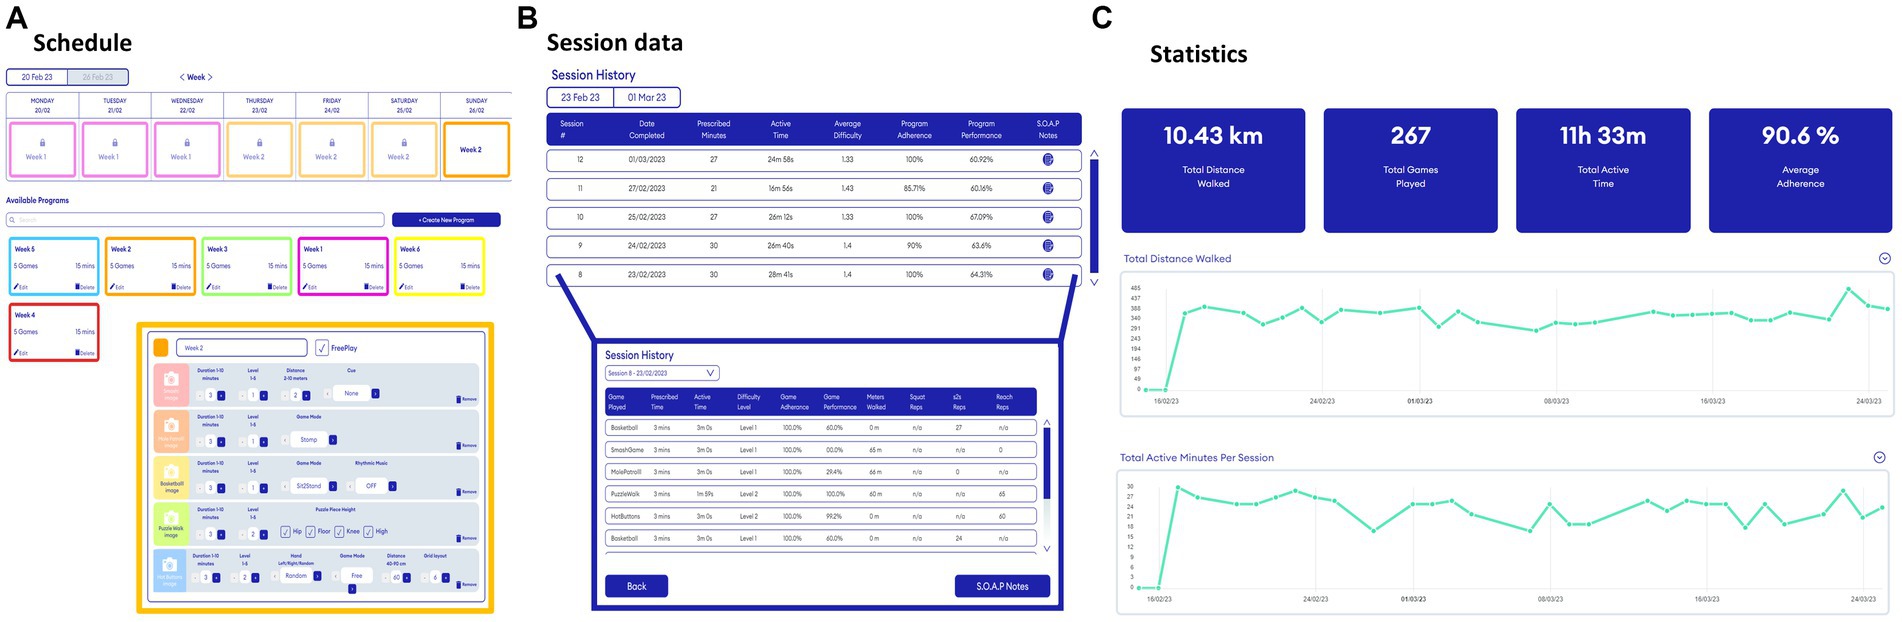This screenshot has width=1902, height=622.
Task: Click the Edit pencil on Week 5 program
Action: point(20,287)
